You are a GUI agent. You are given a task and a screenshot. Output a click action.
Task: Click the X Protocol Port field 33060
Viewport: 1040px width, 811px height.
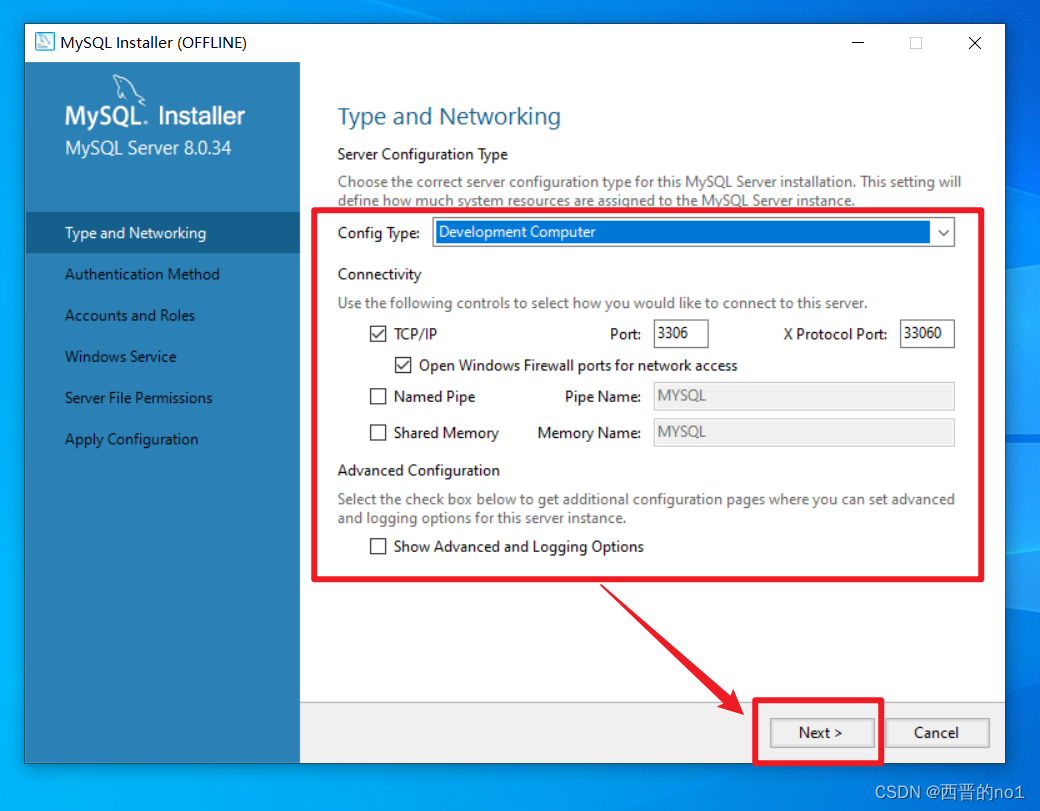coord(927,333)
